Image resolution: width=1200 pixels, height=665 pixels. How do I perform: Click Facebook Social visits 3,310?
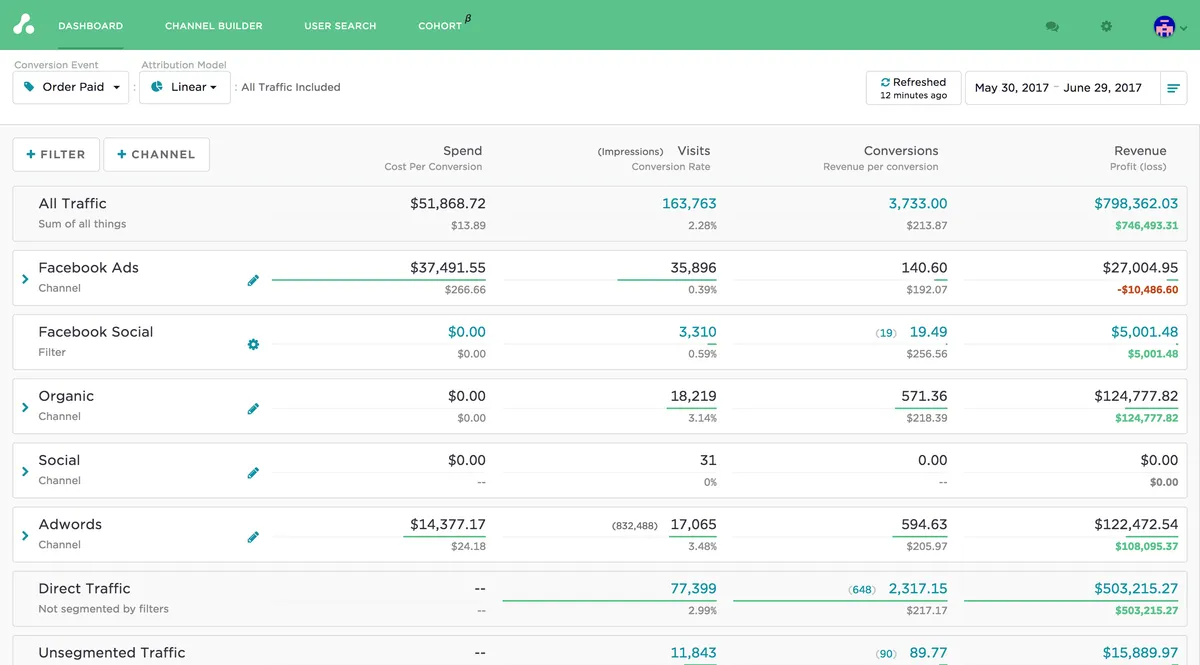coord(697,332)
